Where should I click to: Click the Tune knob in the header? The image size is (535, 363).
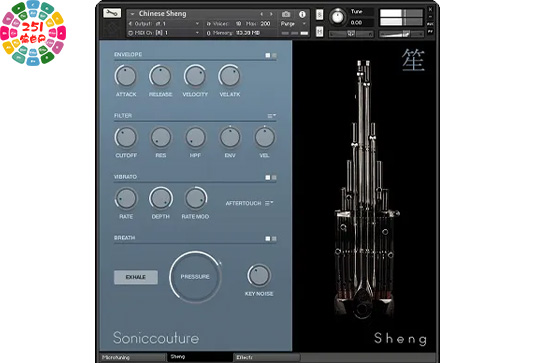point(338,17)
